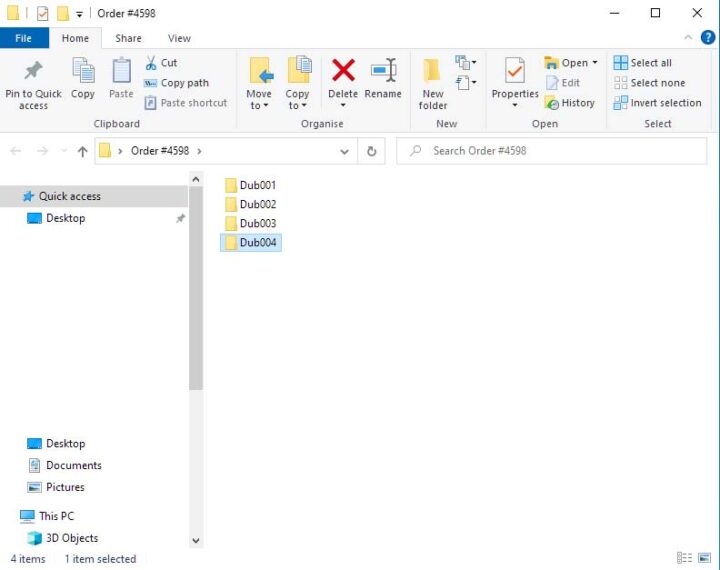Click the Pin to Quick access icon
720x570 pixels.
coord(33,72)
